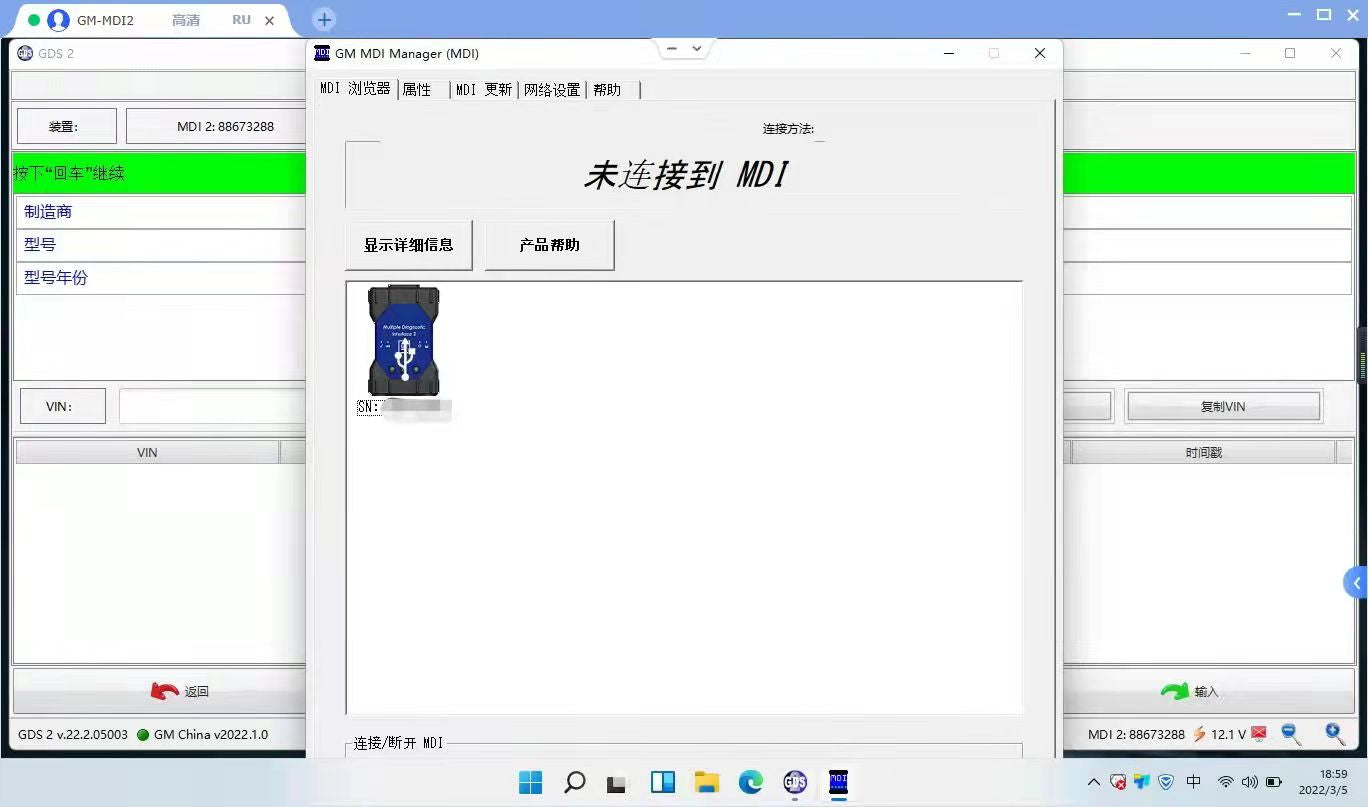Launch Microsoft Edge from taskbar
The height and width of the screenshot is (807, 1368).
[x=751, y=782]
